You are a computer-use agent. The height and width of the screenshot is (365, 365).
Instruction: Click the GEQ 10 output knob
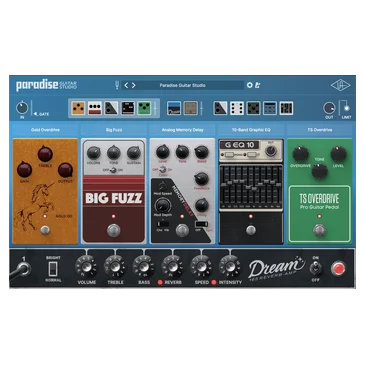pos(271,151)
